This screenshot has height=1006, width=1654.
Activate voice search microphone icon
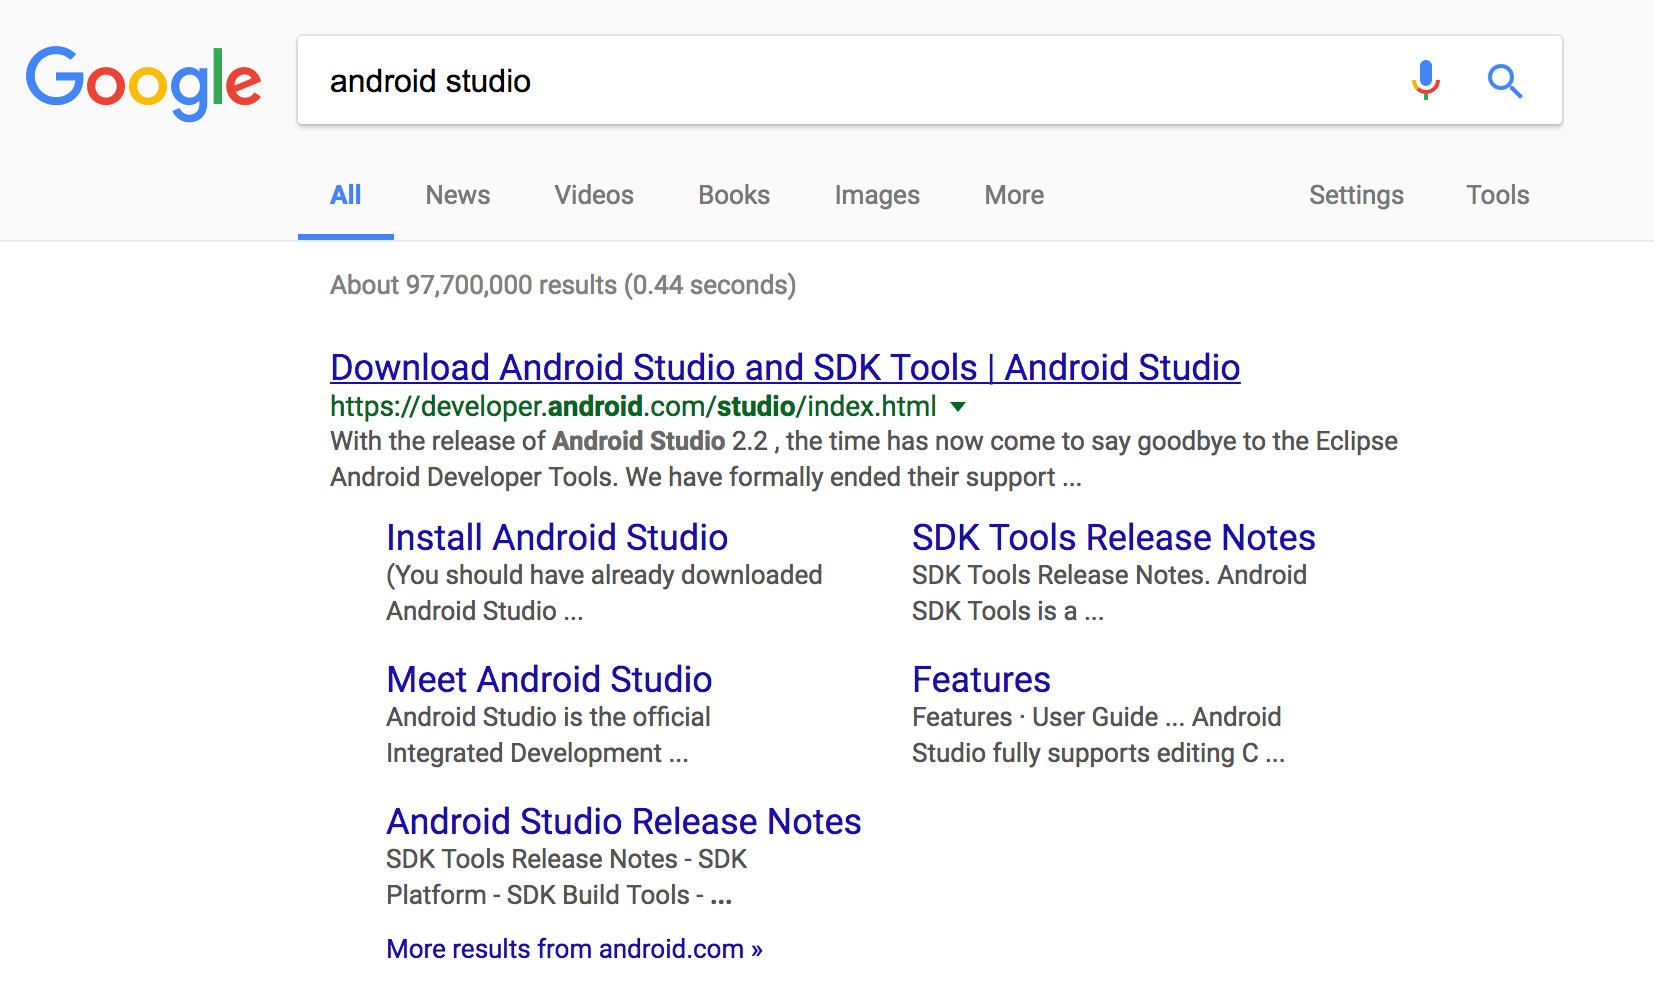pyautogui.click(x=1426, y=80)
